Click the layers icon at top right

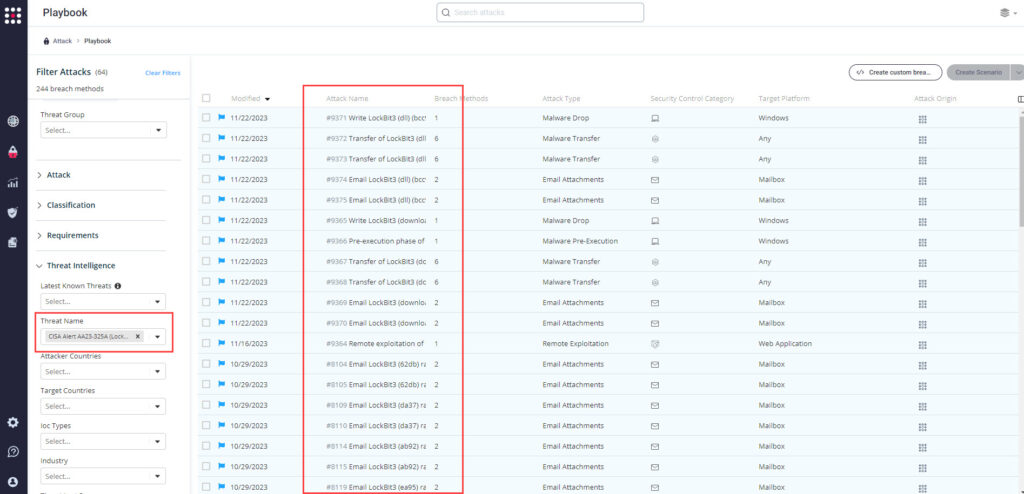(1004, 13)
